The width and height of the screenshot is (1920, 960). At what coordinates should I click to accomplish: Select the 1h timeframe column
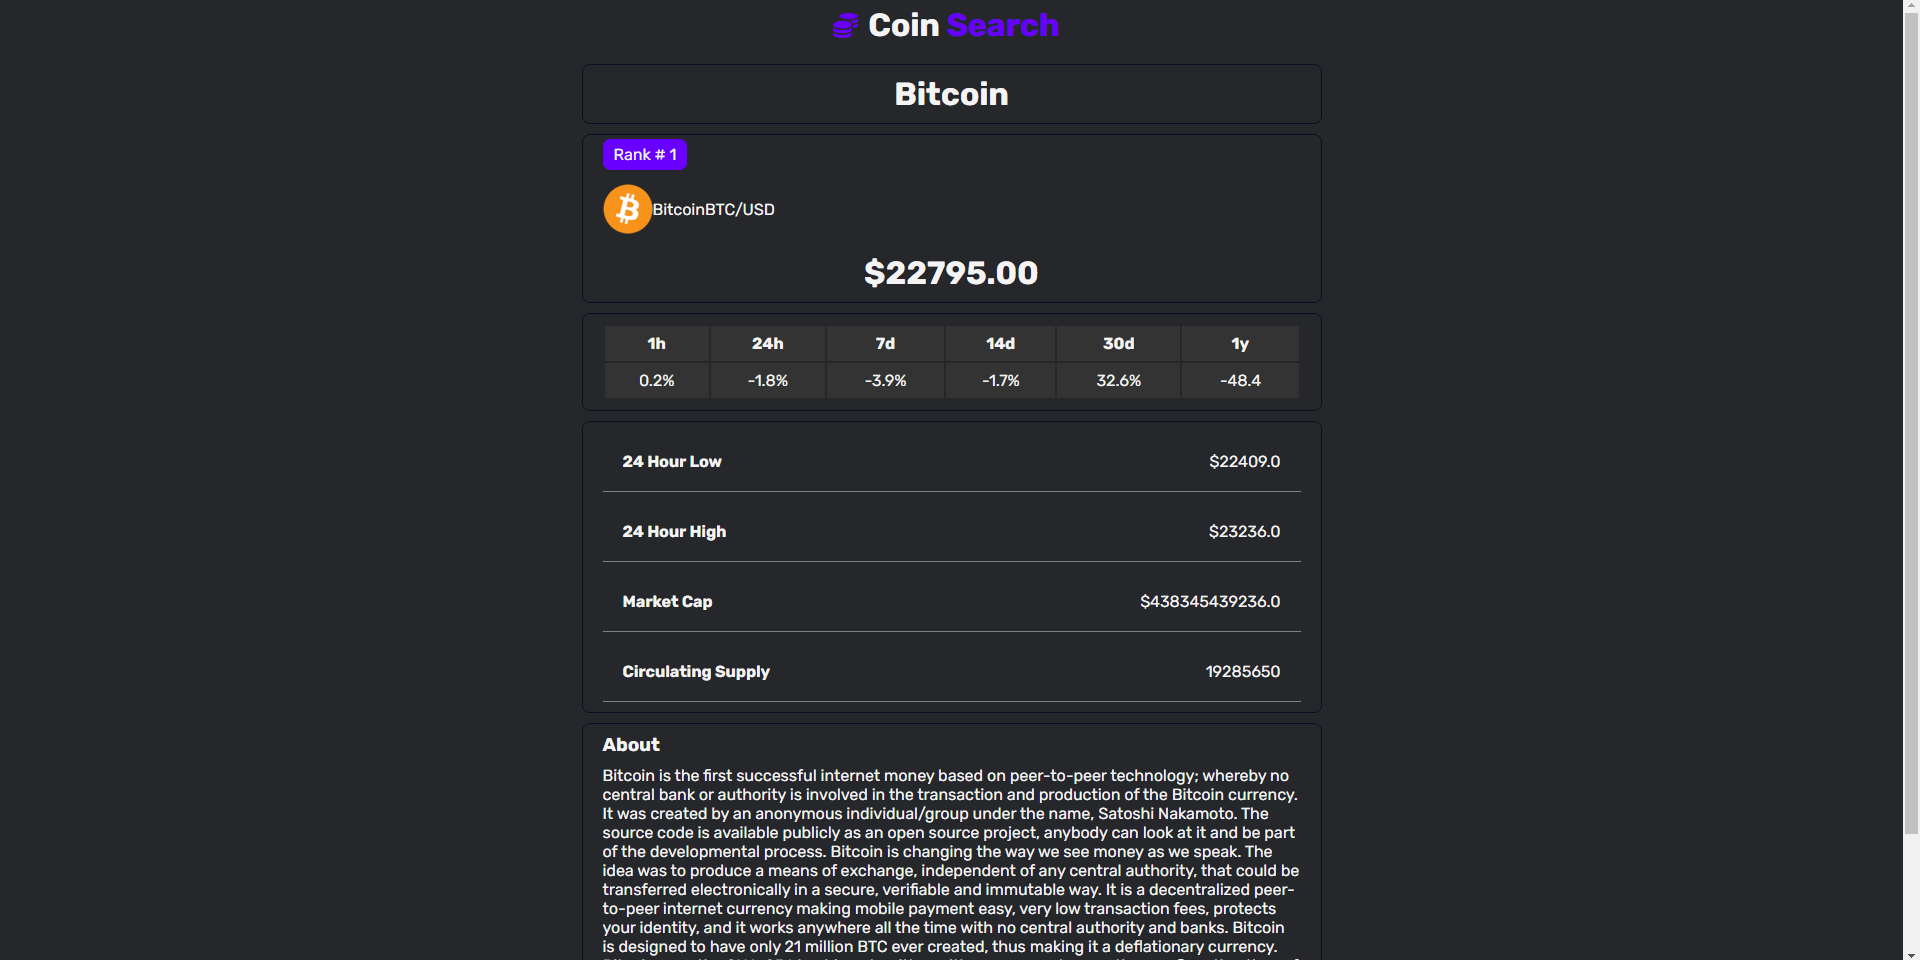click(657, 343)
